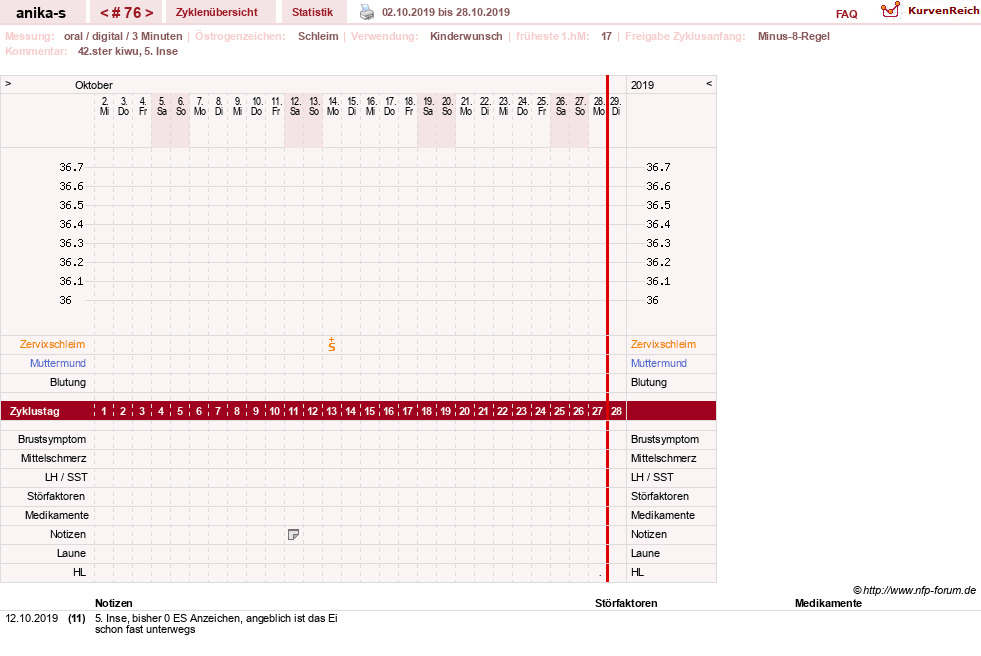Open the note icon on cycle day 11
Image resolution: width=981 pixels, height=656 pixels.
[293, 534]
